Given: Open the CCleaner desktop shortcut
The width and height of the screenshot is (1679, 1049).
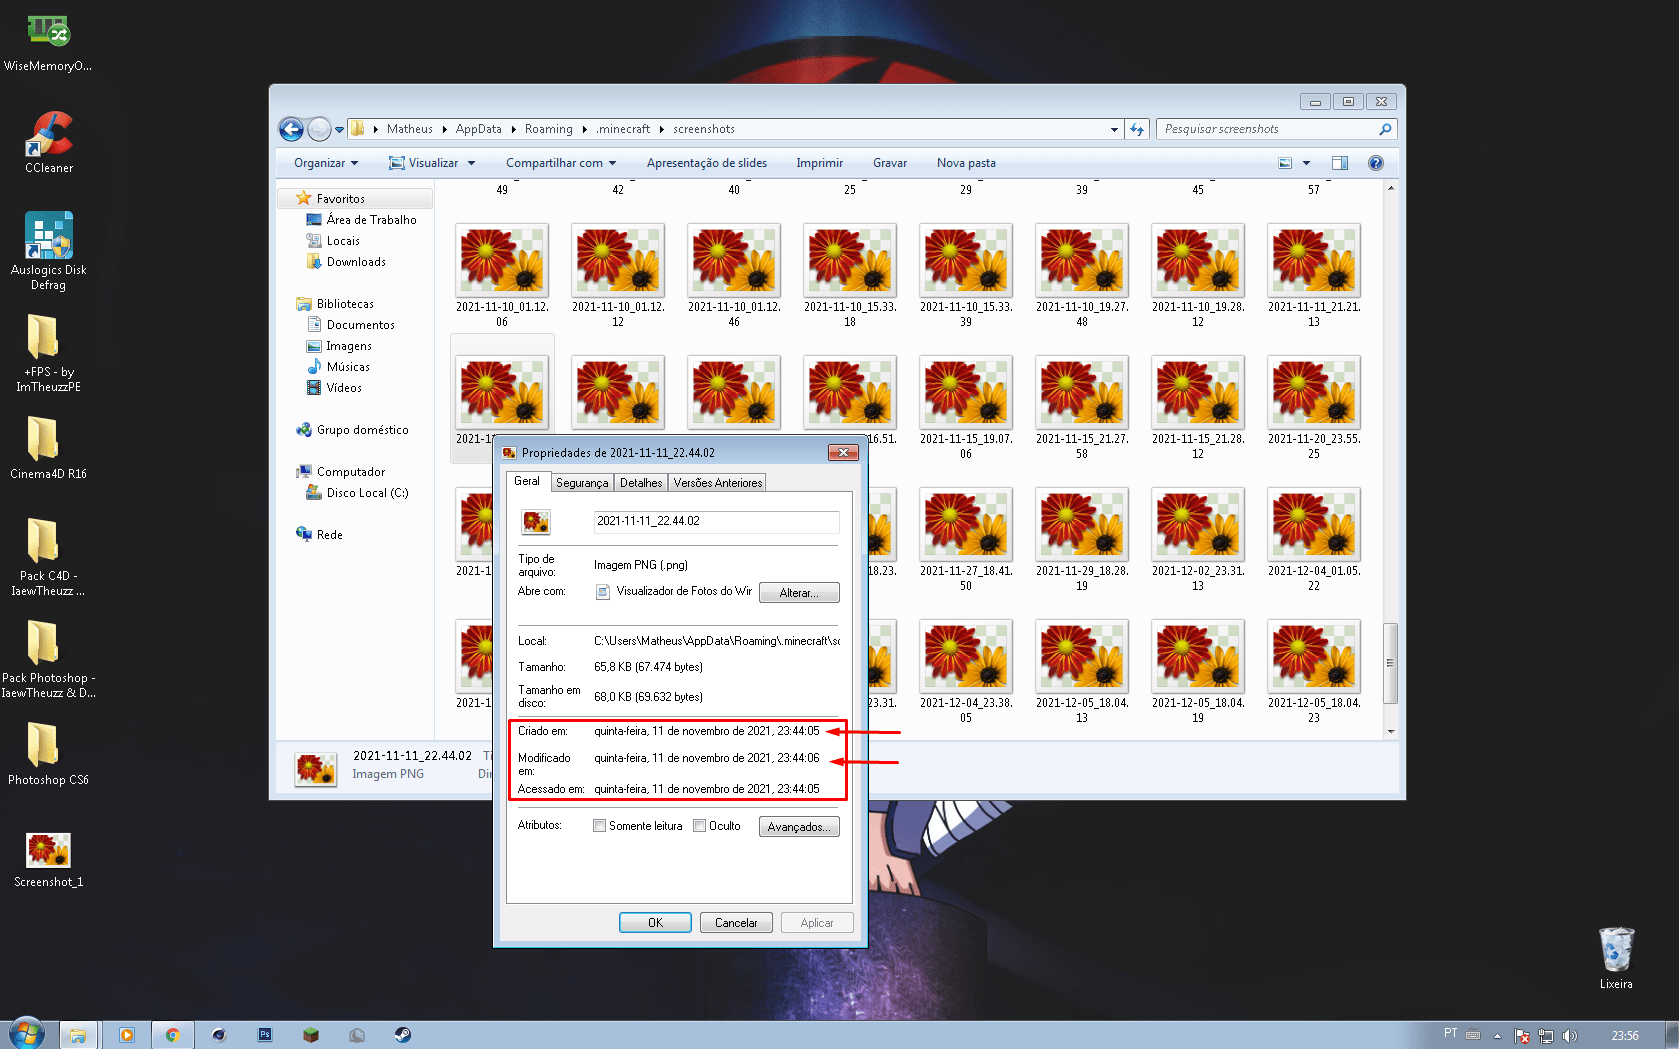Looking at the screenshot, I should pyautogui.click(x=49, y=142).
